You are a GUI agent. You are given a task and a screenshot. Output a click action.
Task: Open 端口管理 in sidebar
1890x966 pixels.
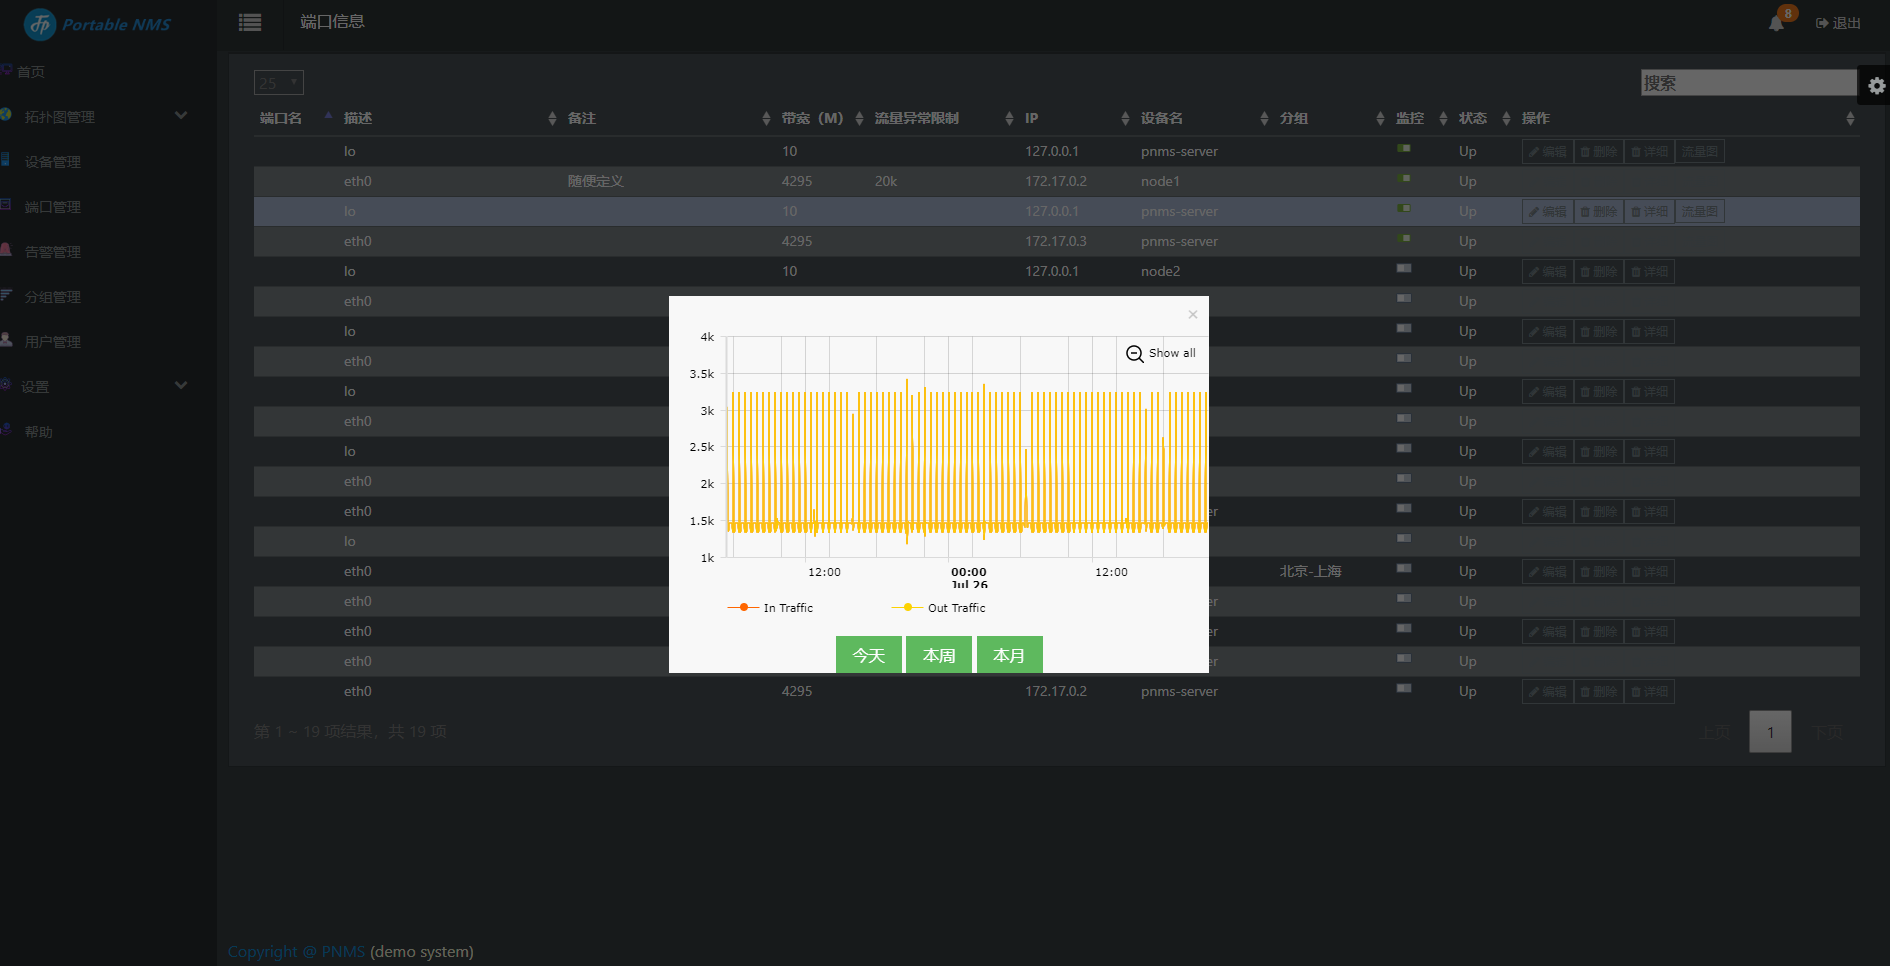pos(52,207)
